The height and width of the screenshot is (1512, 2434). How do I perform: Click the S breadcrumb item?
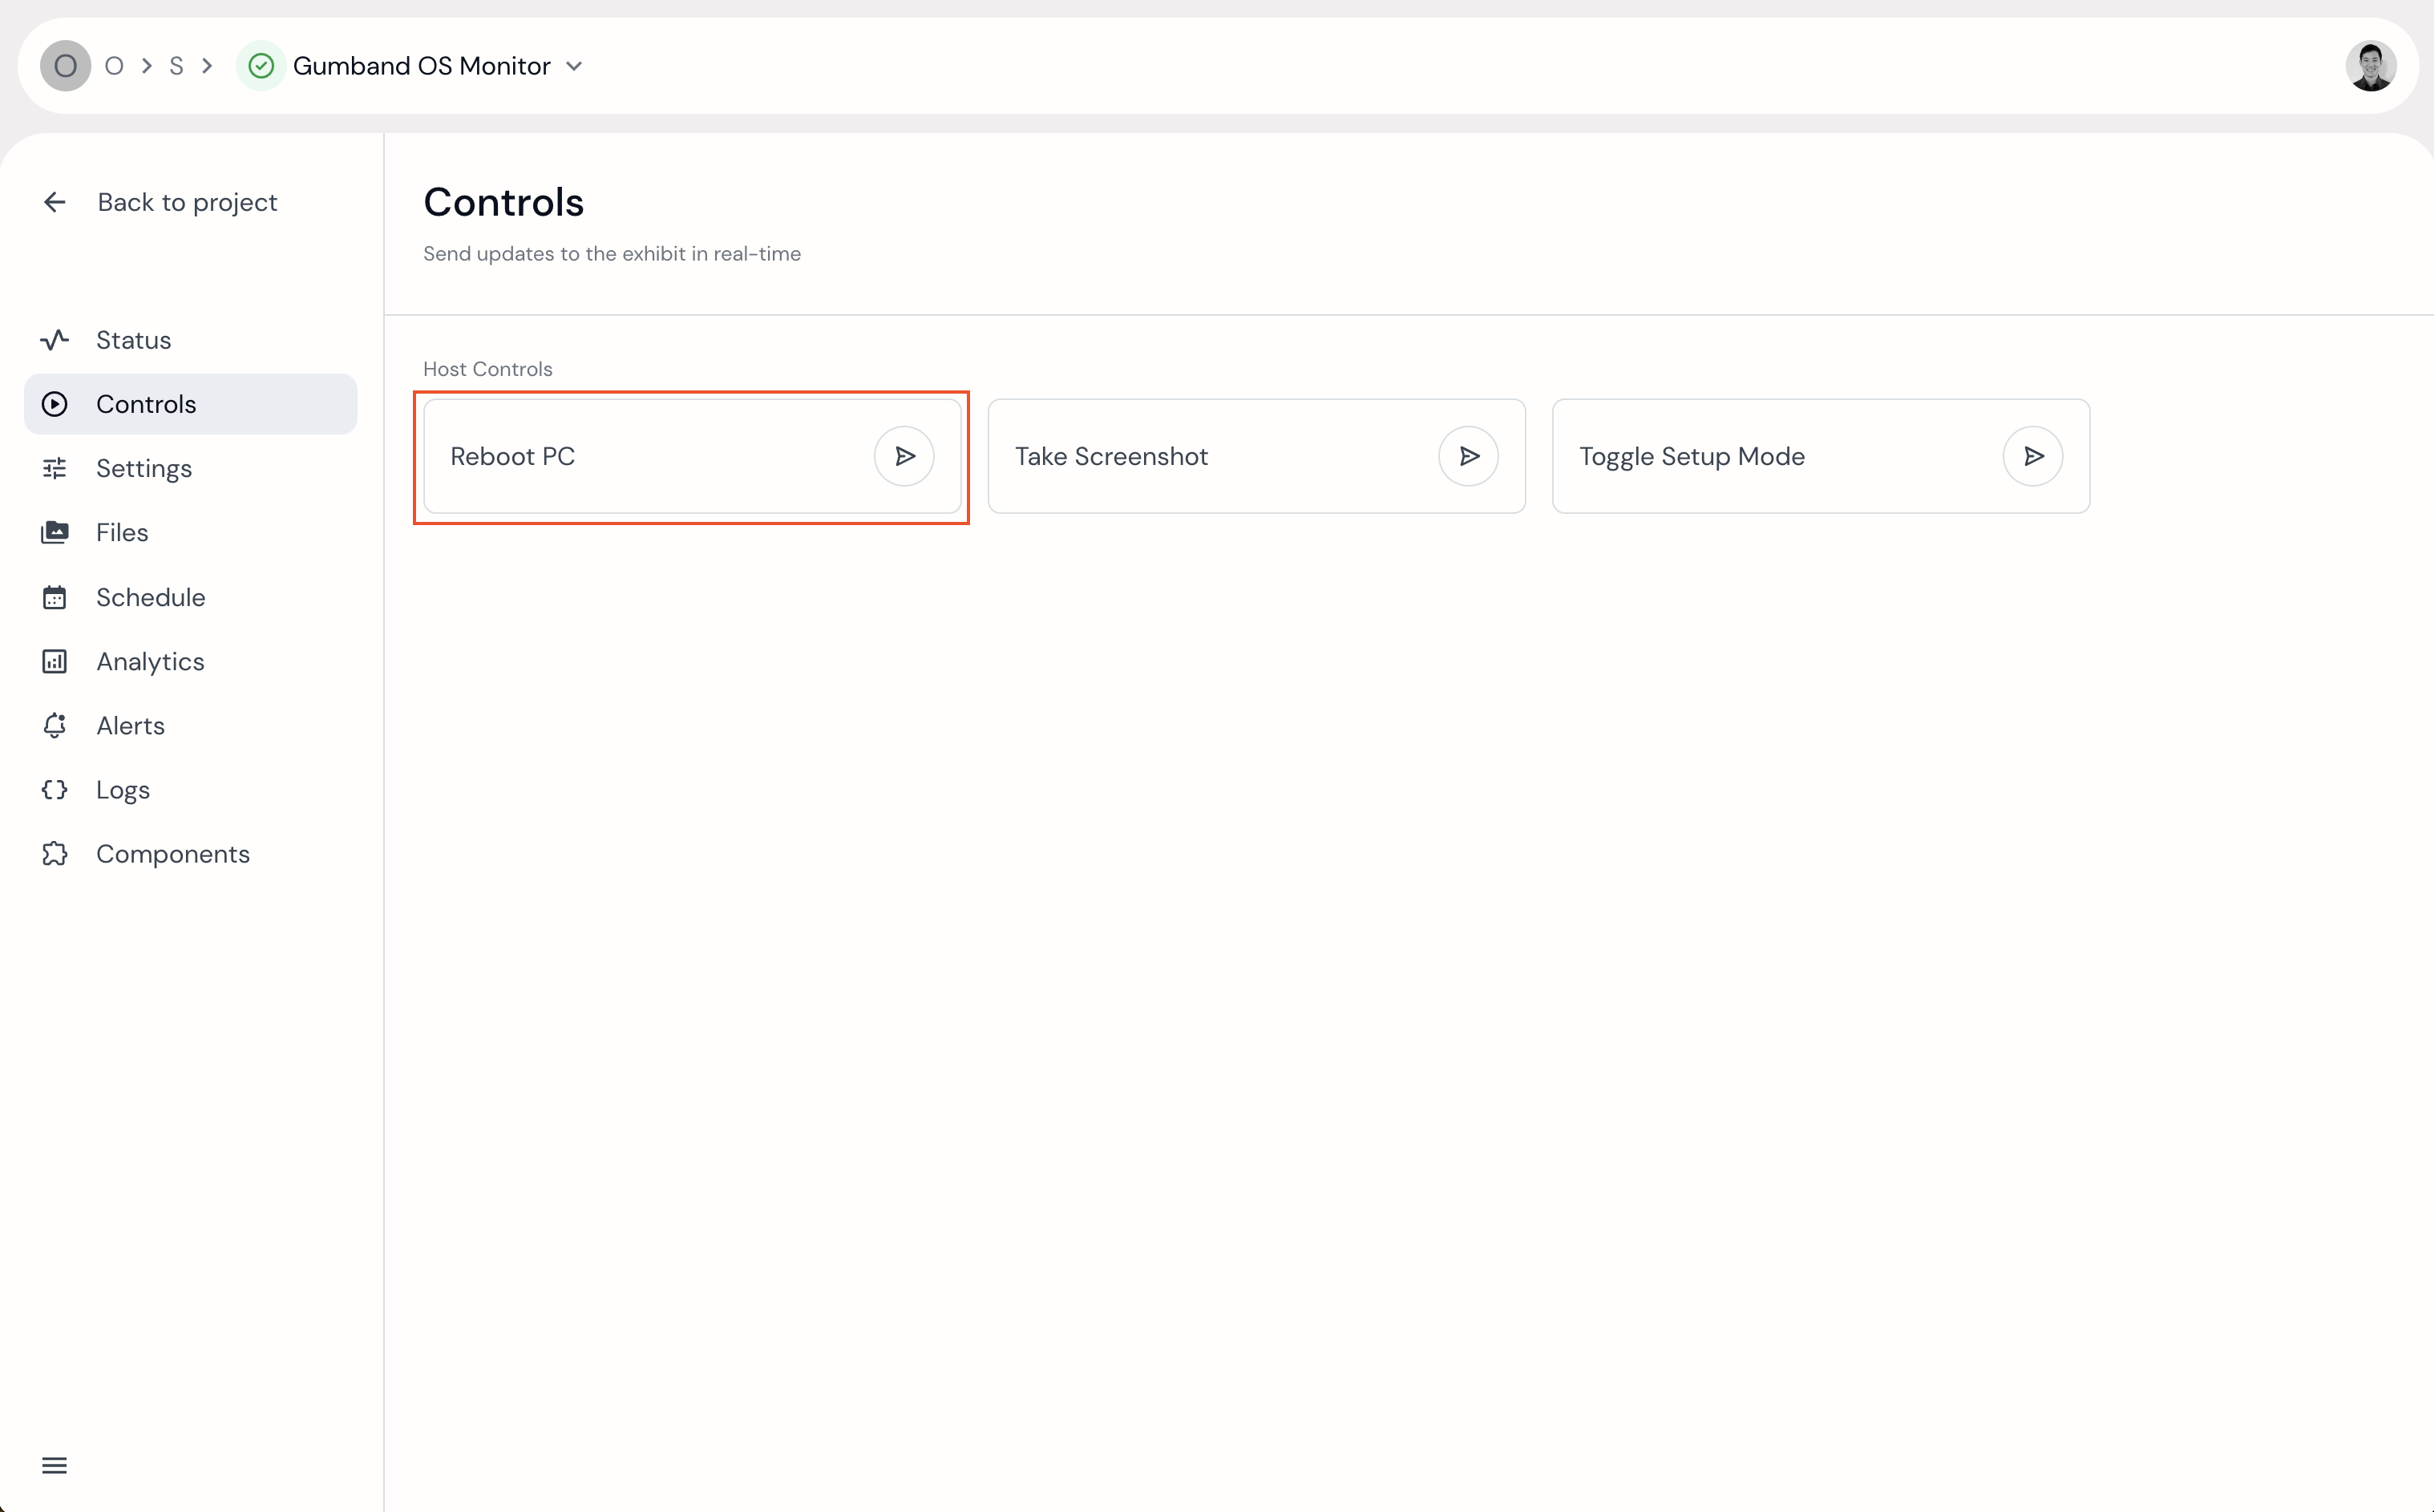point(176,66)
